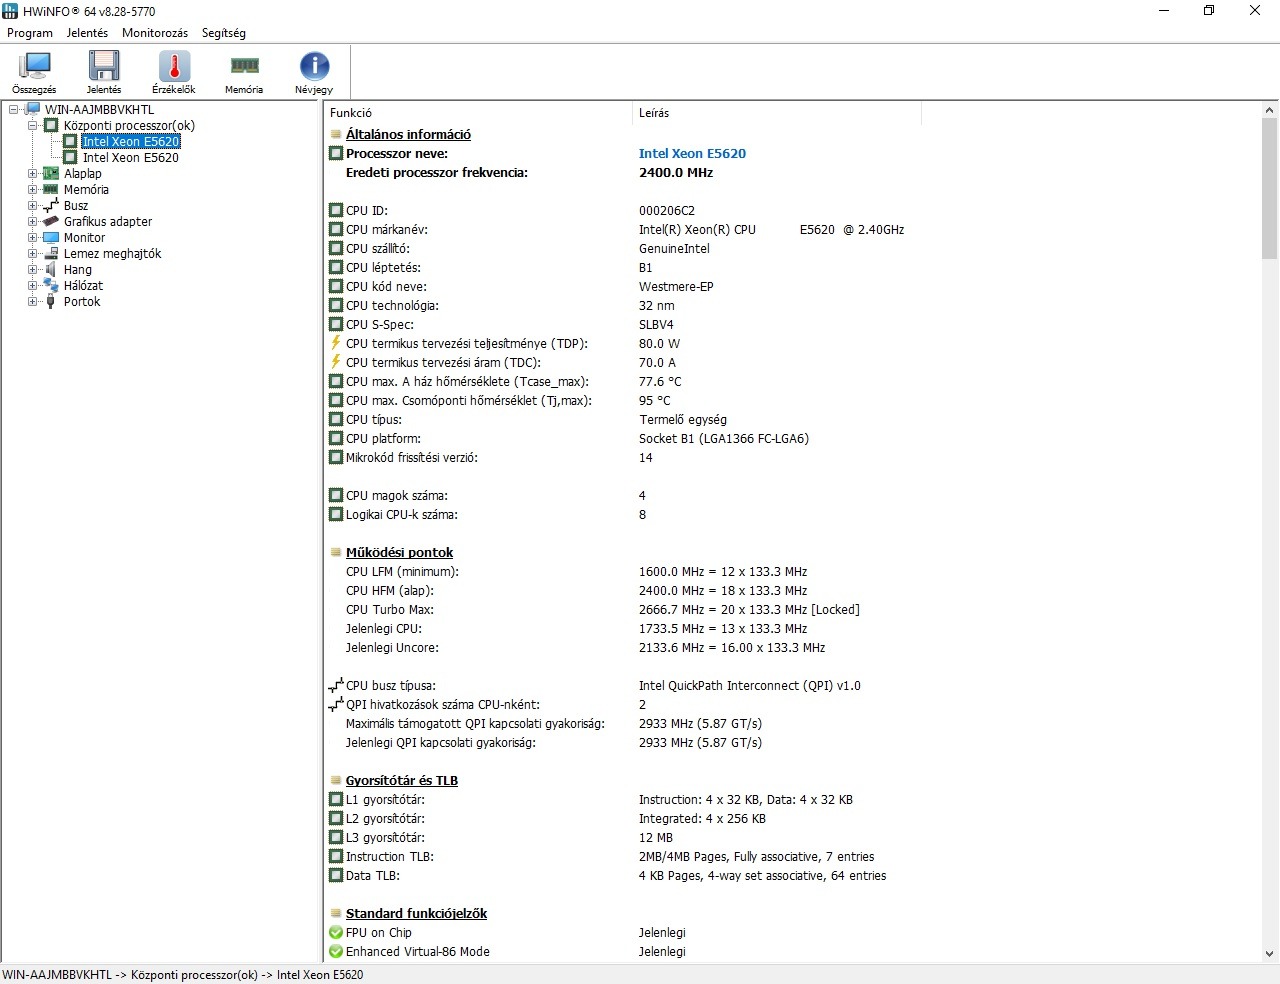
Task: Click the Névjegy about info icon
Action: (314, 66)
